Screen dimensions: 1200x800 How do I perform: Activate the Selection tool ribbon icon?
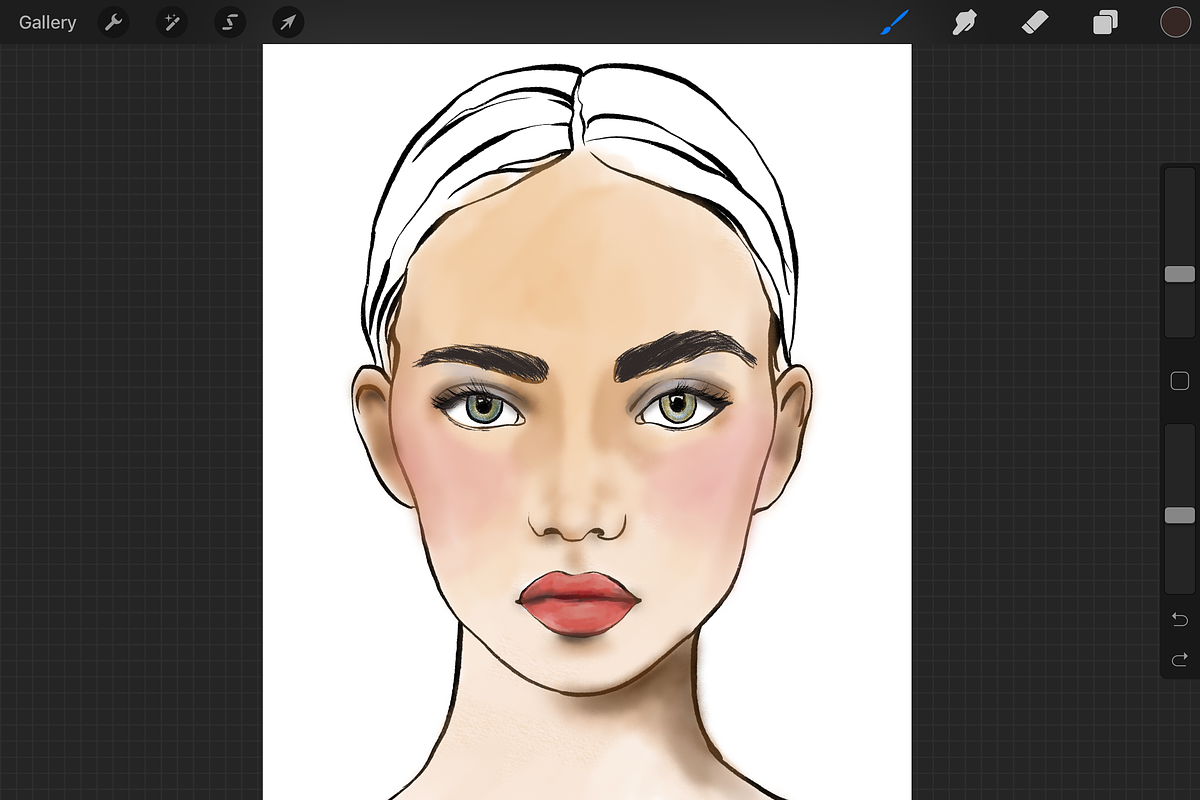[230, 22]
